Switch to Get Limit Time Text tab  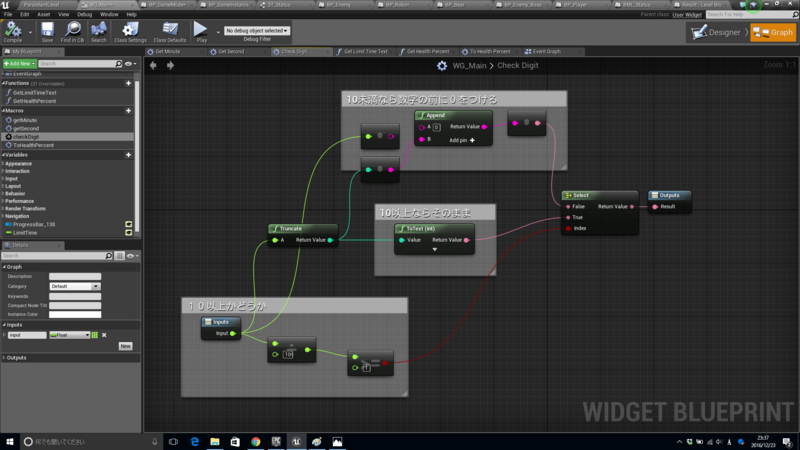point(365,52)
